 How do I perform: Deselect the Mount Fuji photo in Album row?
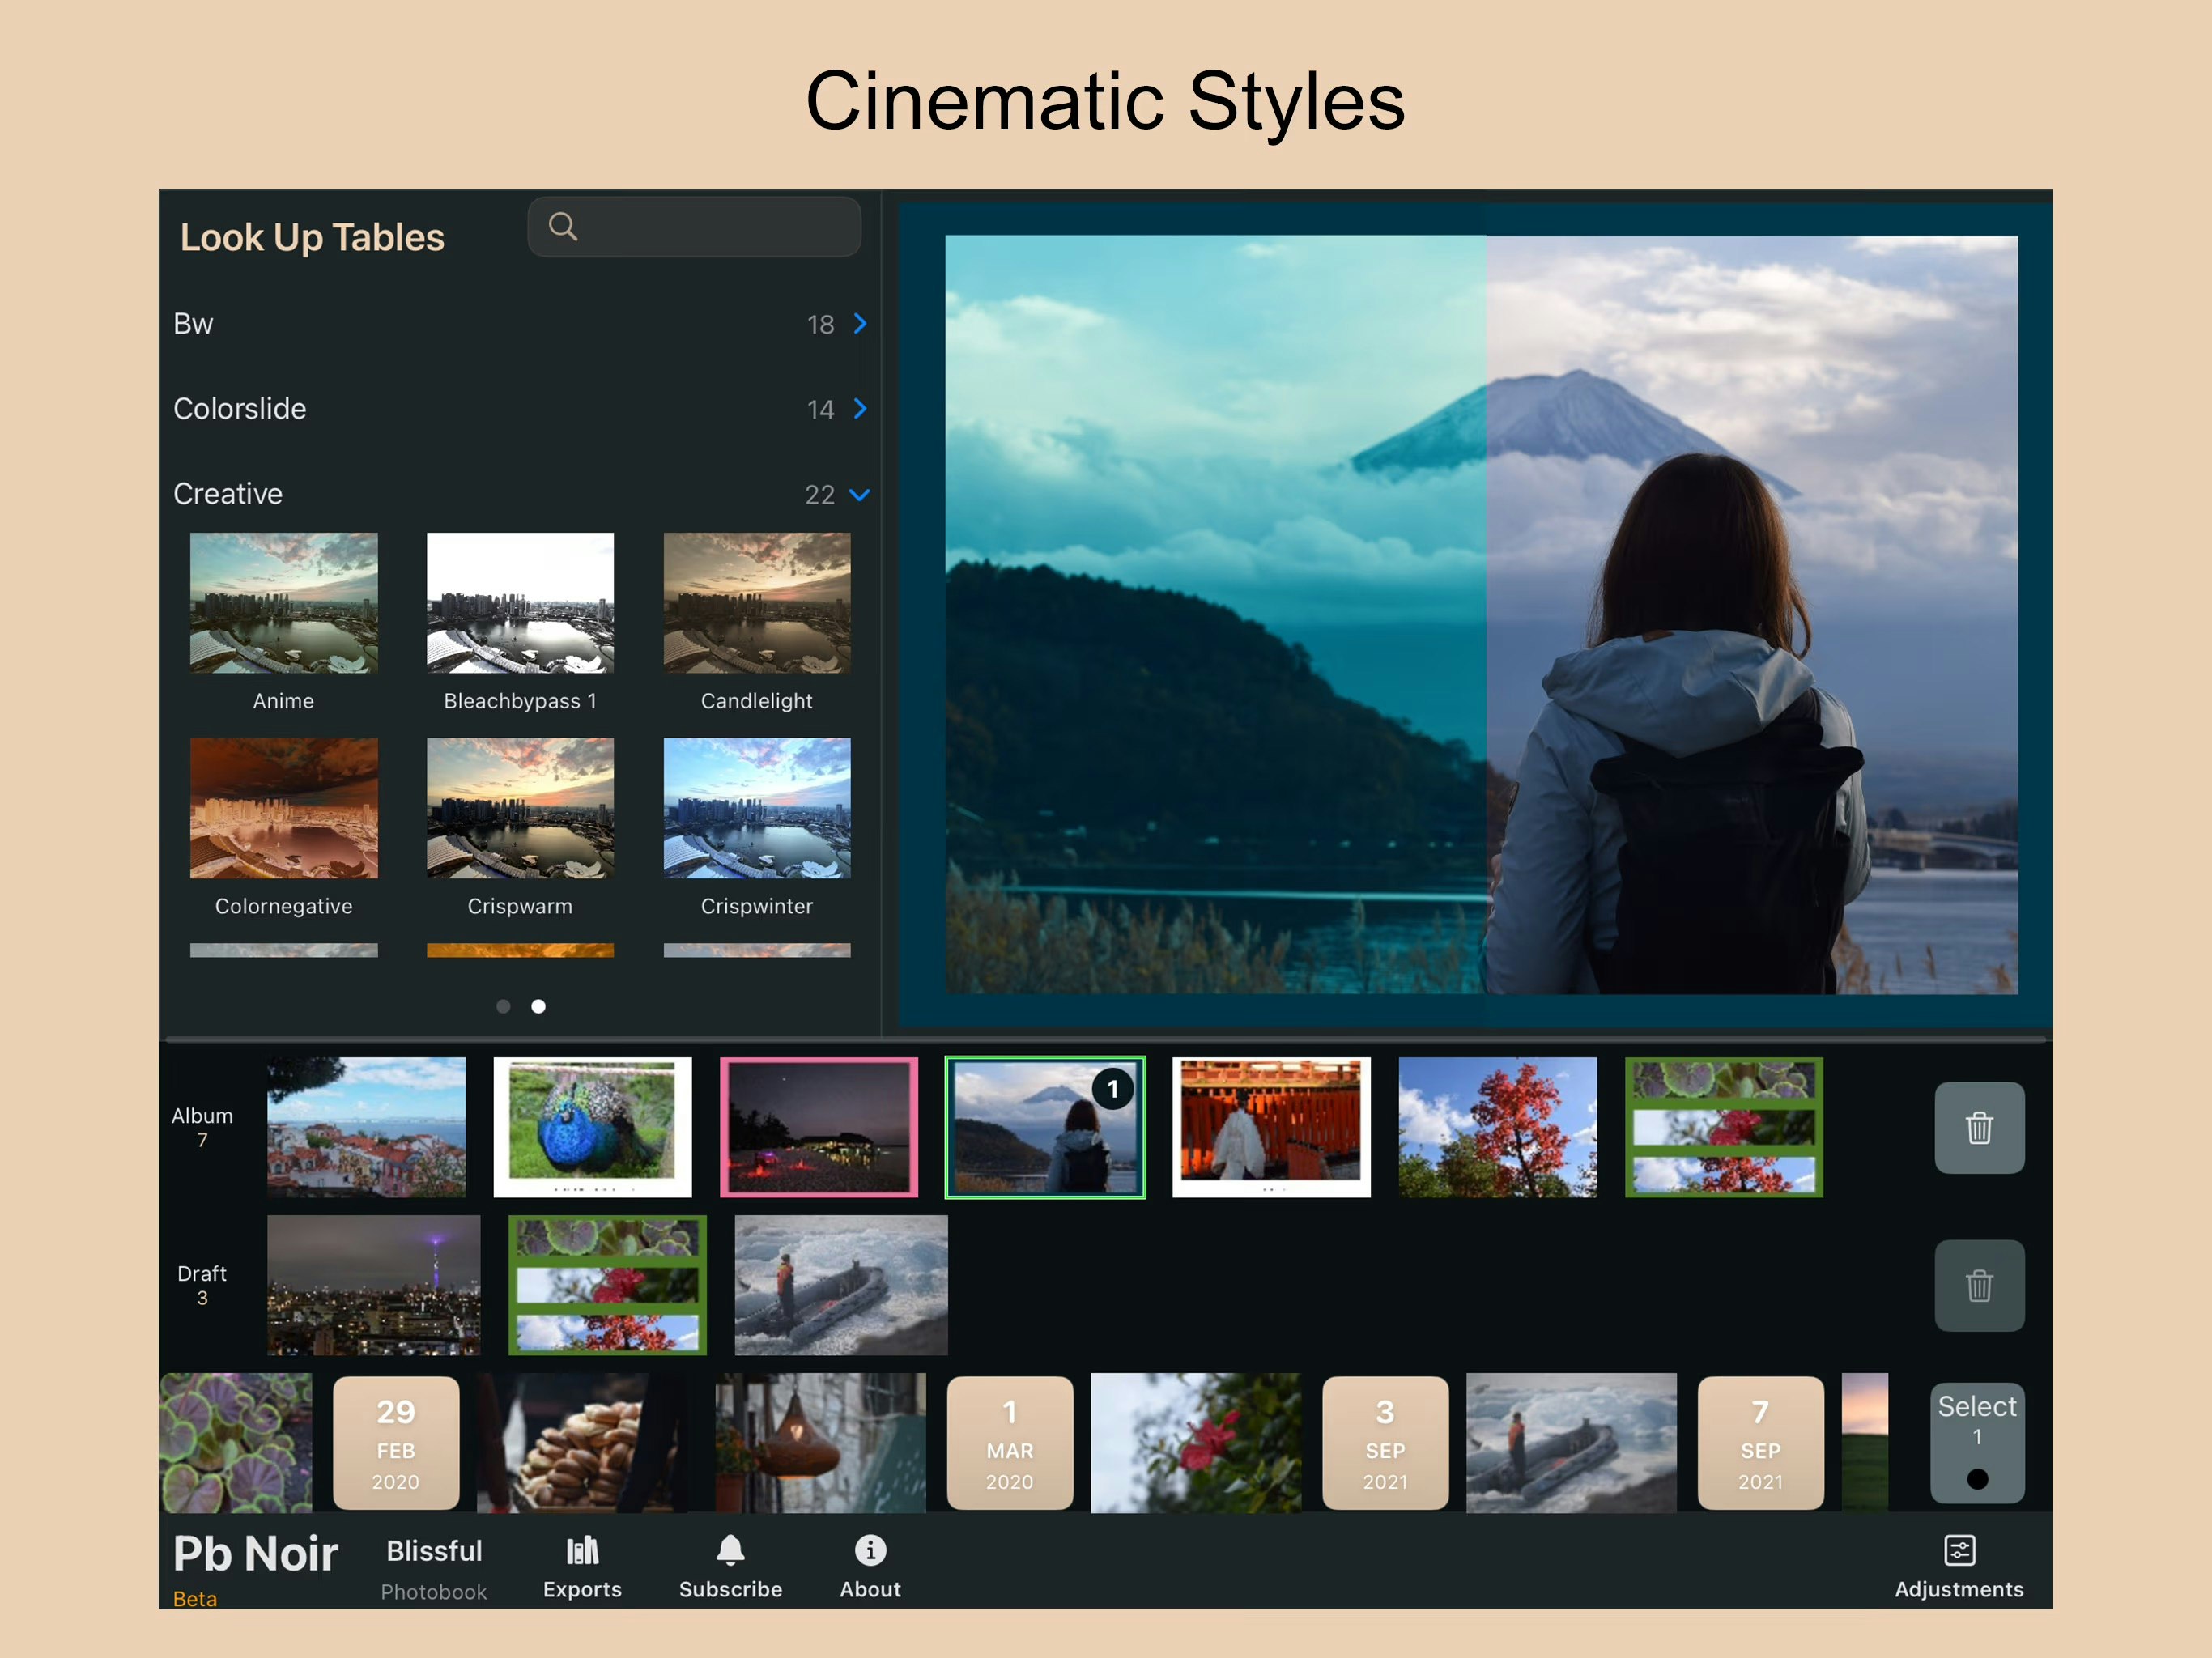tap(1044, 1127)
